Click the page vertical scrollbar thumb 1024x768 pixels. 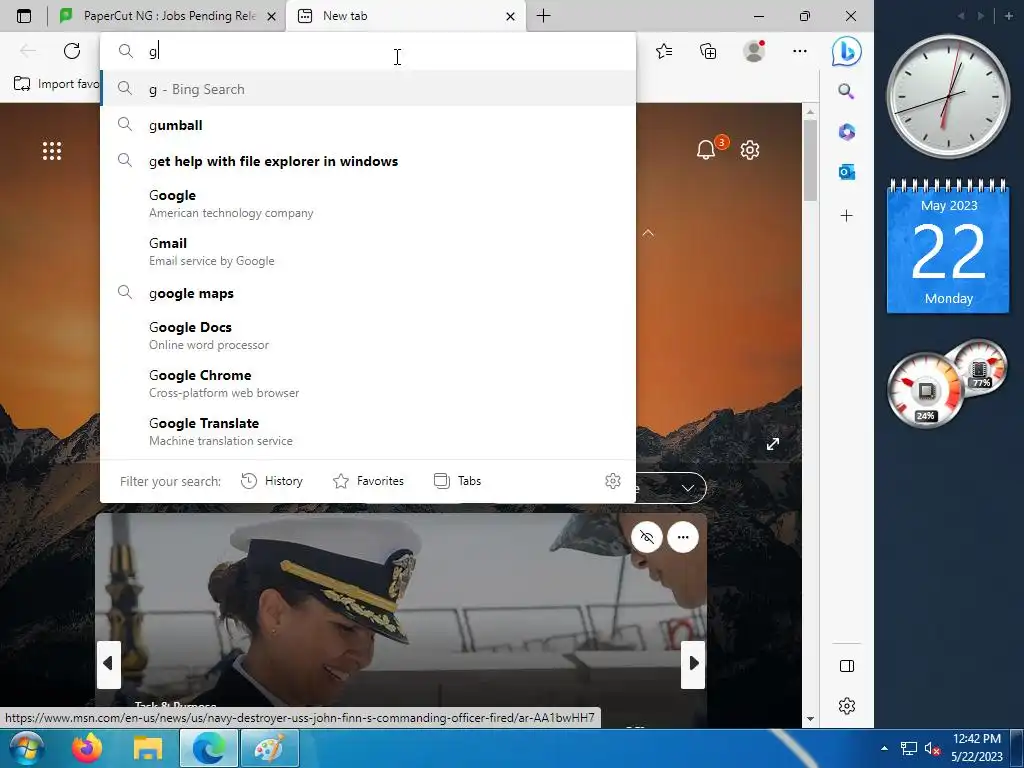(x=810, y=160)
